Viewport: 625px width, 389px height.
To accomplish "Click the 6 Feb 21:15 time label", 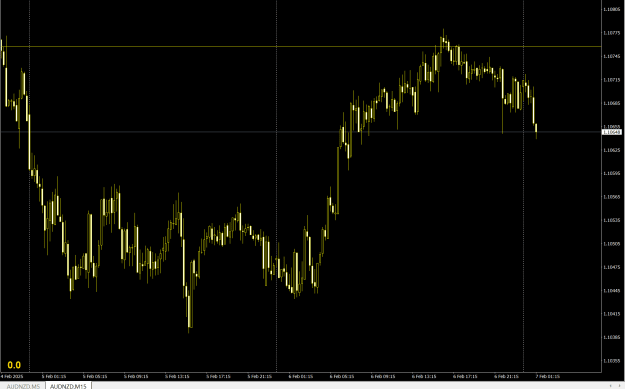I will coord(507,376).
